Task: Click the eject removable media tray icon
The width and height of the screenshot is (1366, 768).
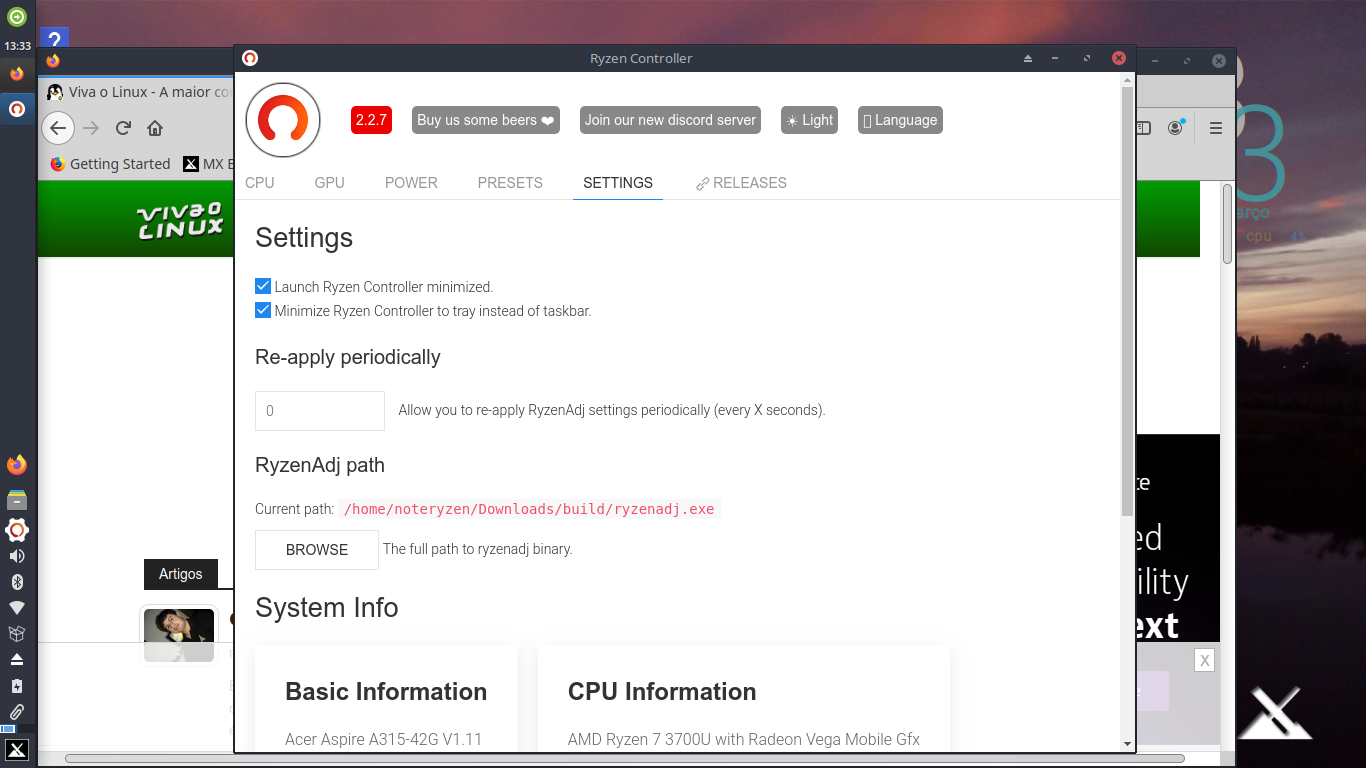Action: pyautogui.click(x=17, y=660)
